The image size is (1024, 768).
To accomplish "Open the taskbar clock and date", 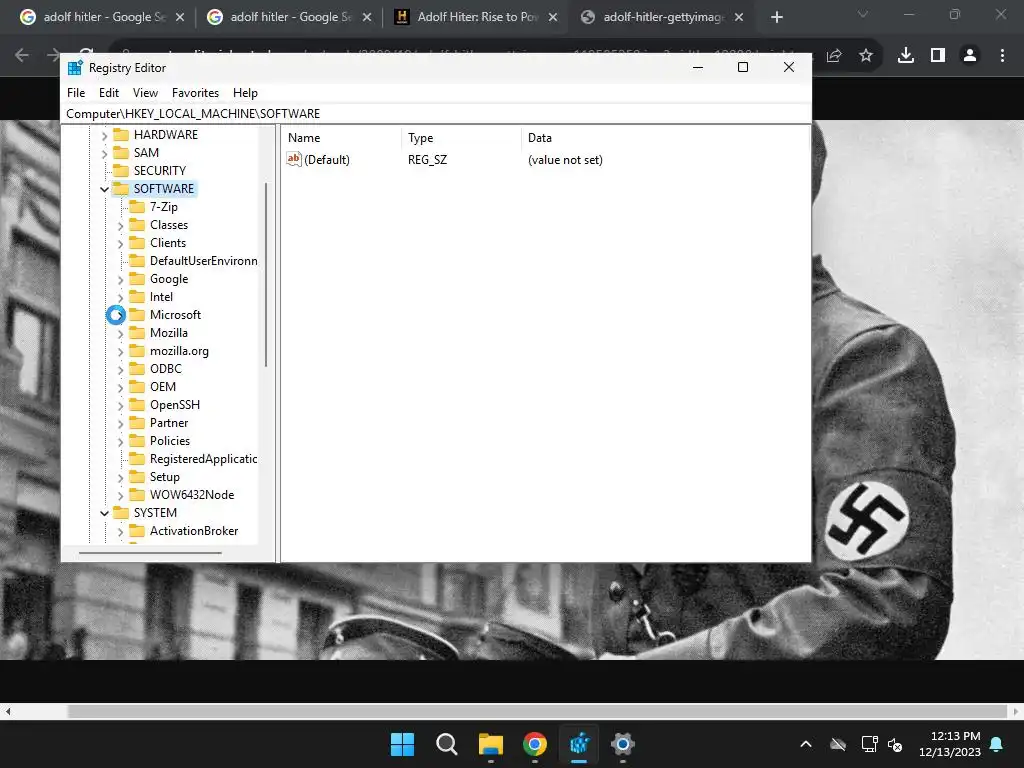I will click(950, 744).
